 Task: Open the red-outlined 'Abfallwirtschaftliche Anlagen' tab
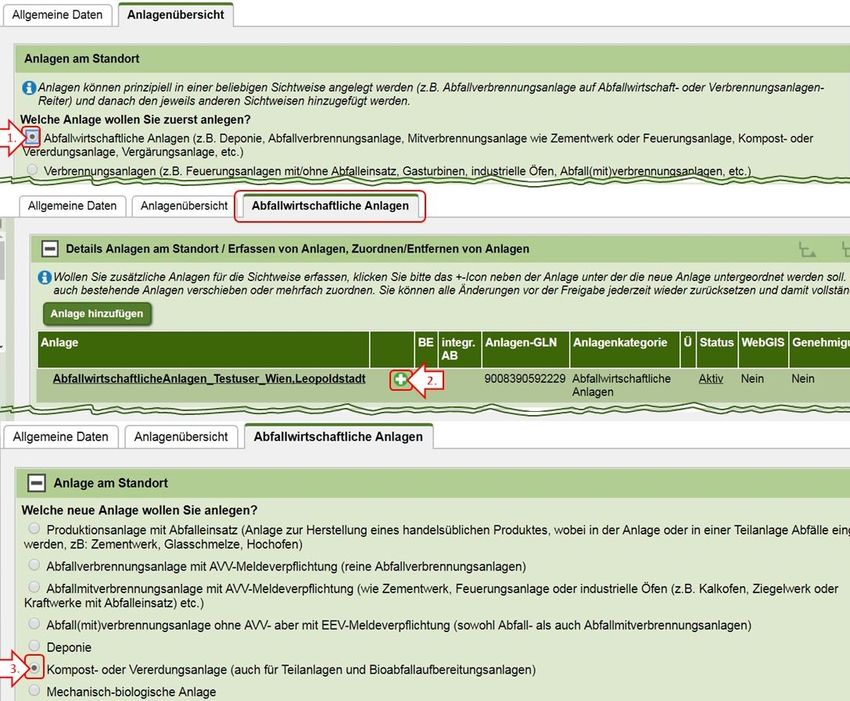(x=330, y=207)
